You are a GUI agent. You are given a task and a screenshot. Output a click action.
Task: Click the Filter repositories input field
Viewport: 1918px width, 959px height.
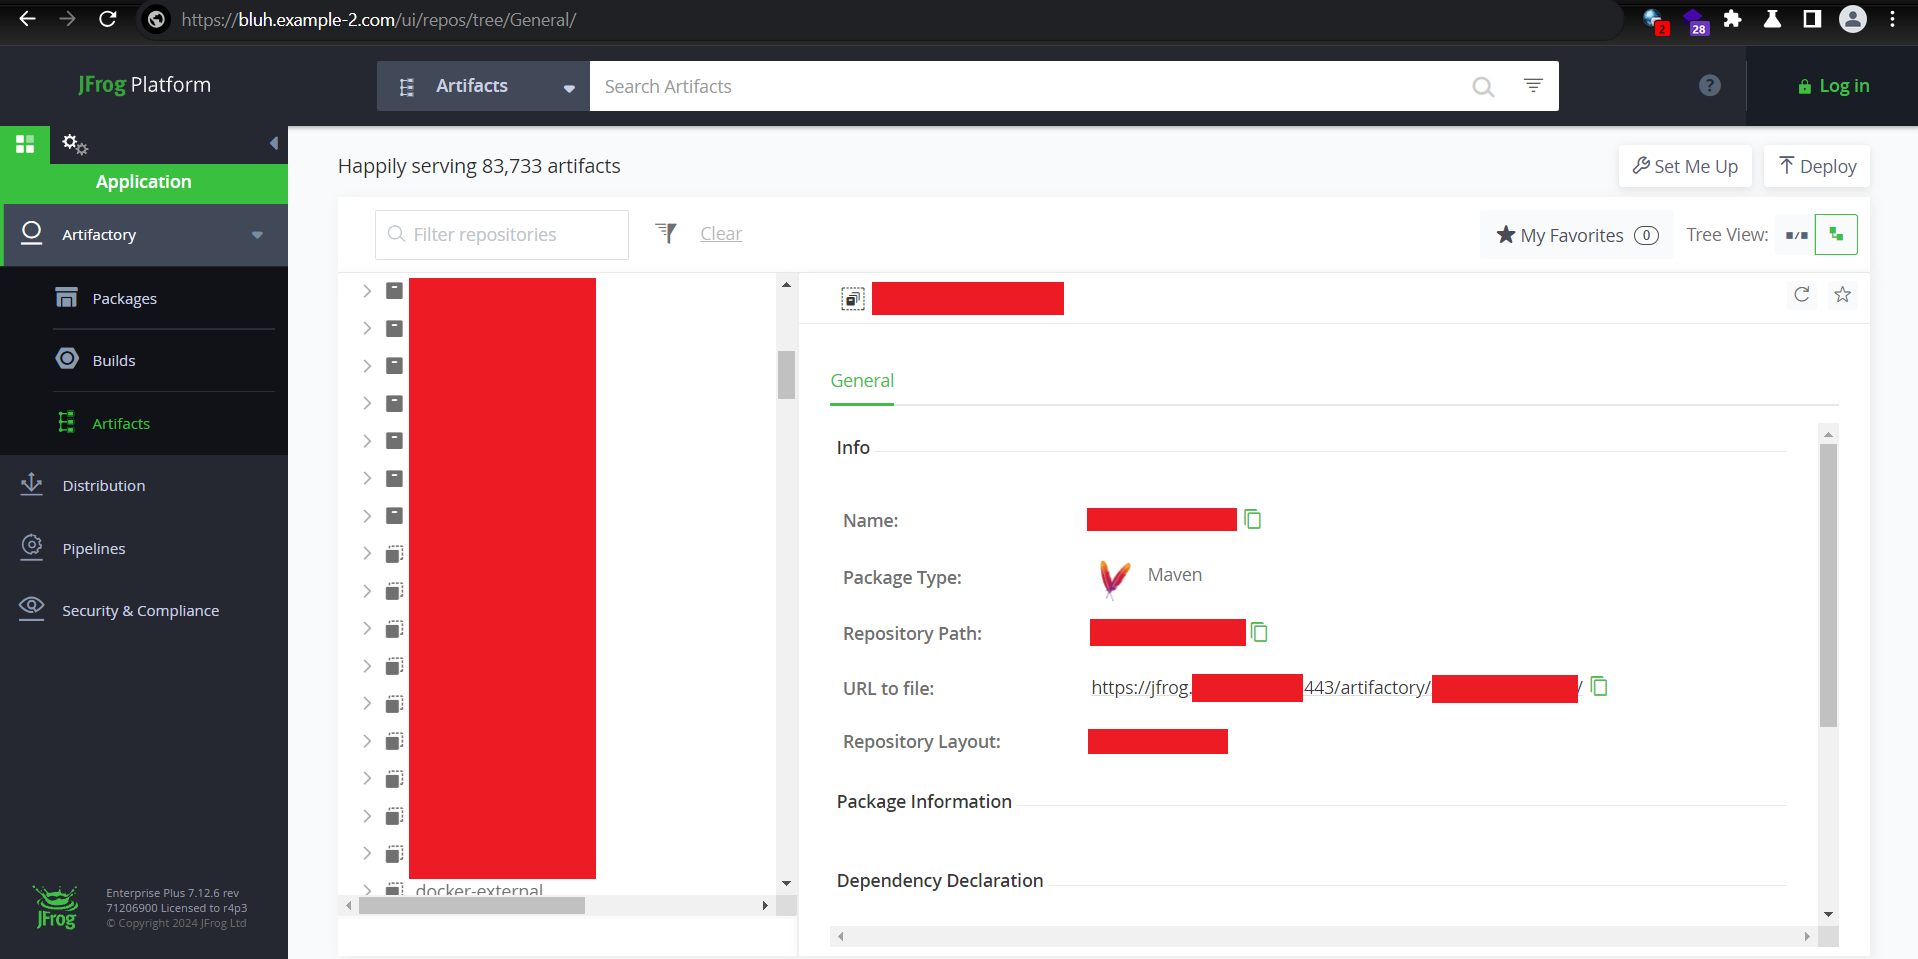(502, 235)
